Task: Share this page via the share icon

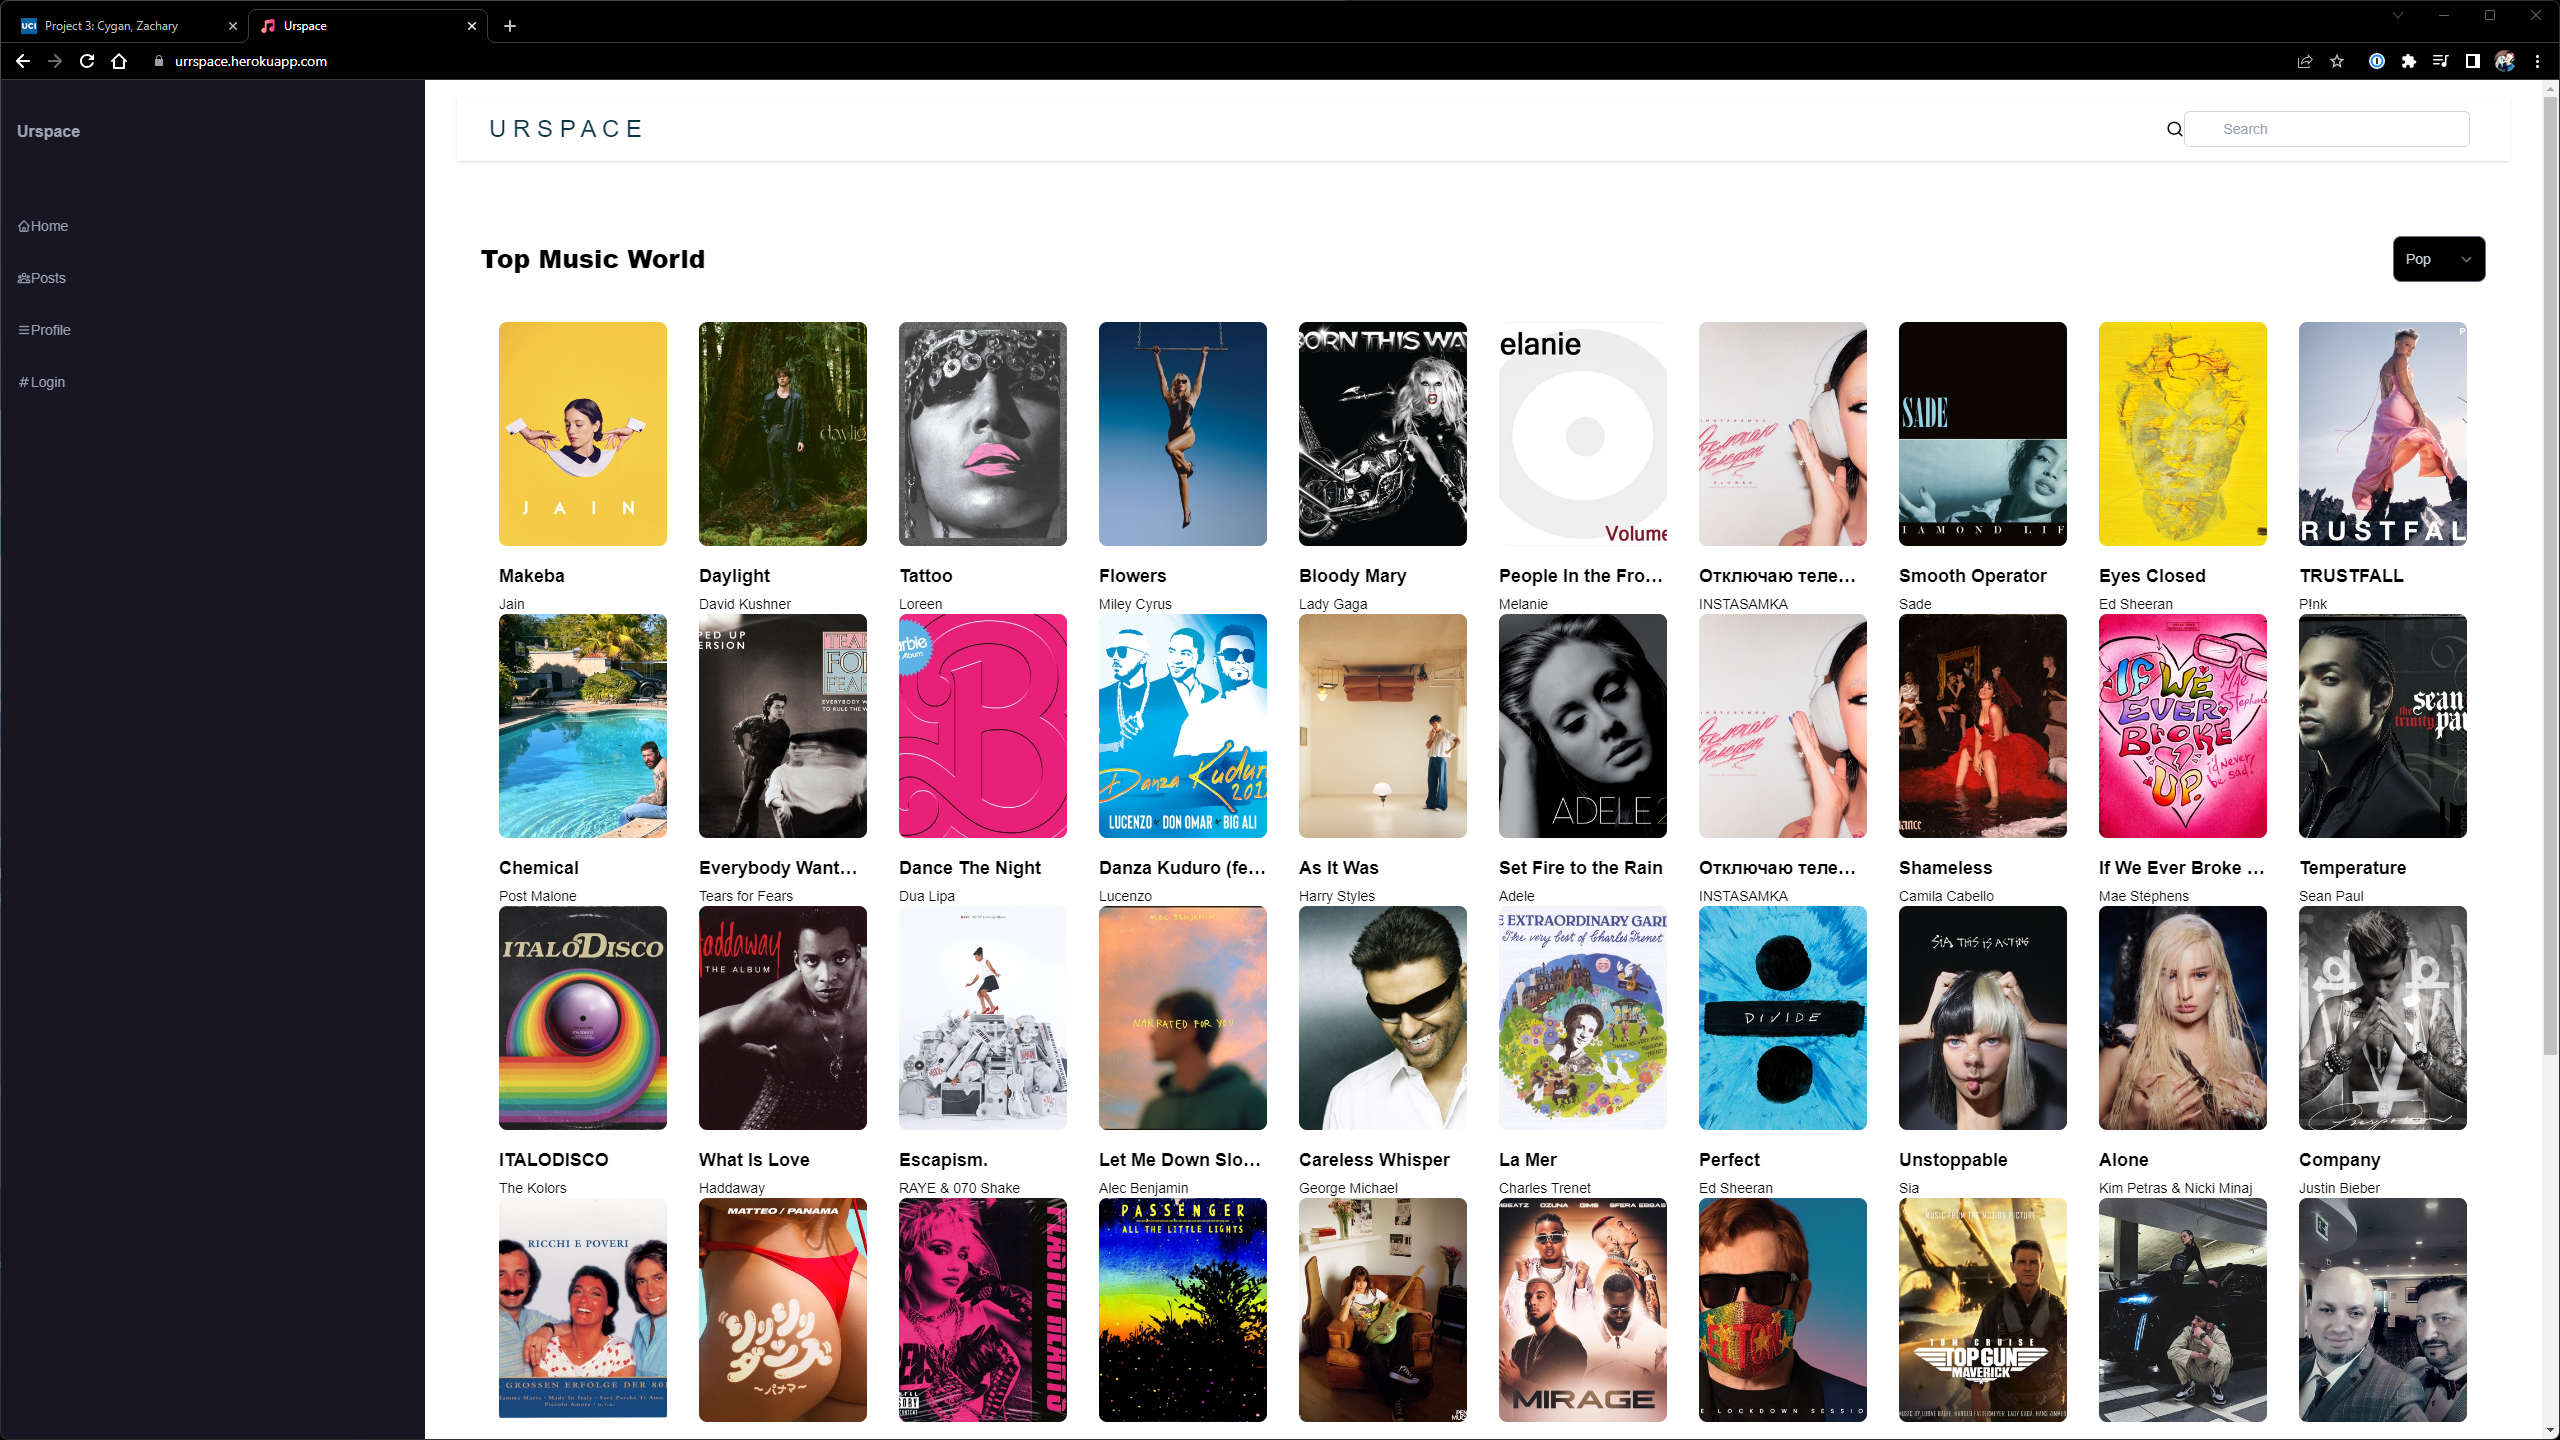Action: (2305, 61)
